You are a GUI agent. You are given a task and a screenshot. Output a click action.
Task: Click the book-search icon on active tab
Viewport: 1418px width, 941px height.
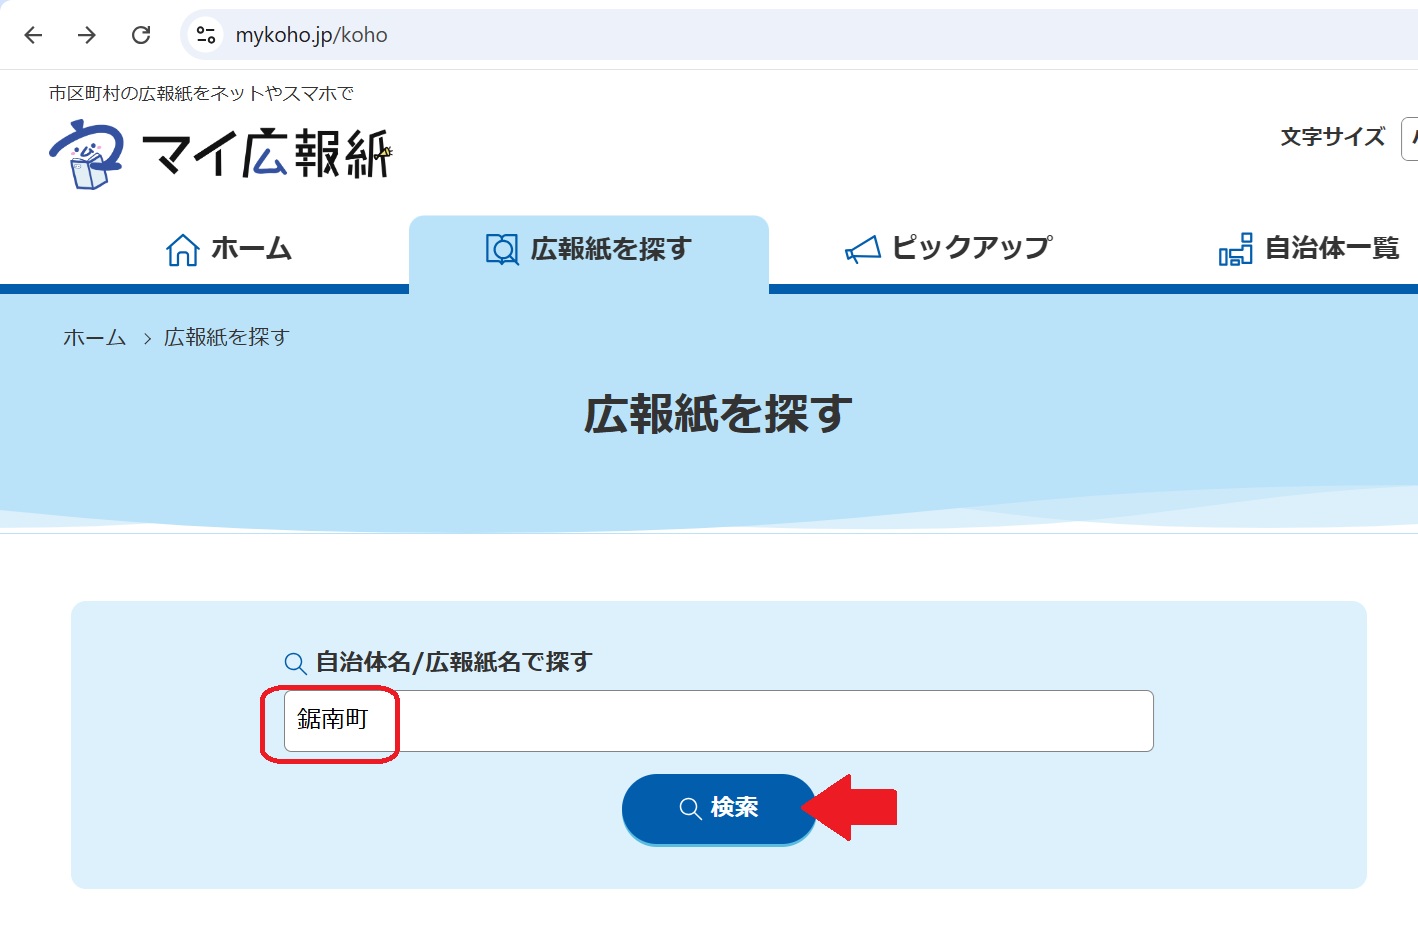pyautogui.click(x=502, y=249)
